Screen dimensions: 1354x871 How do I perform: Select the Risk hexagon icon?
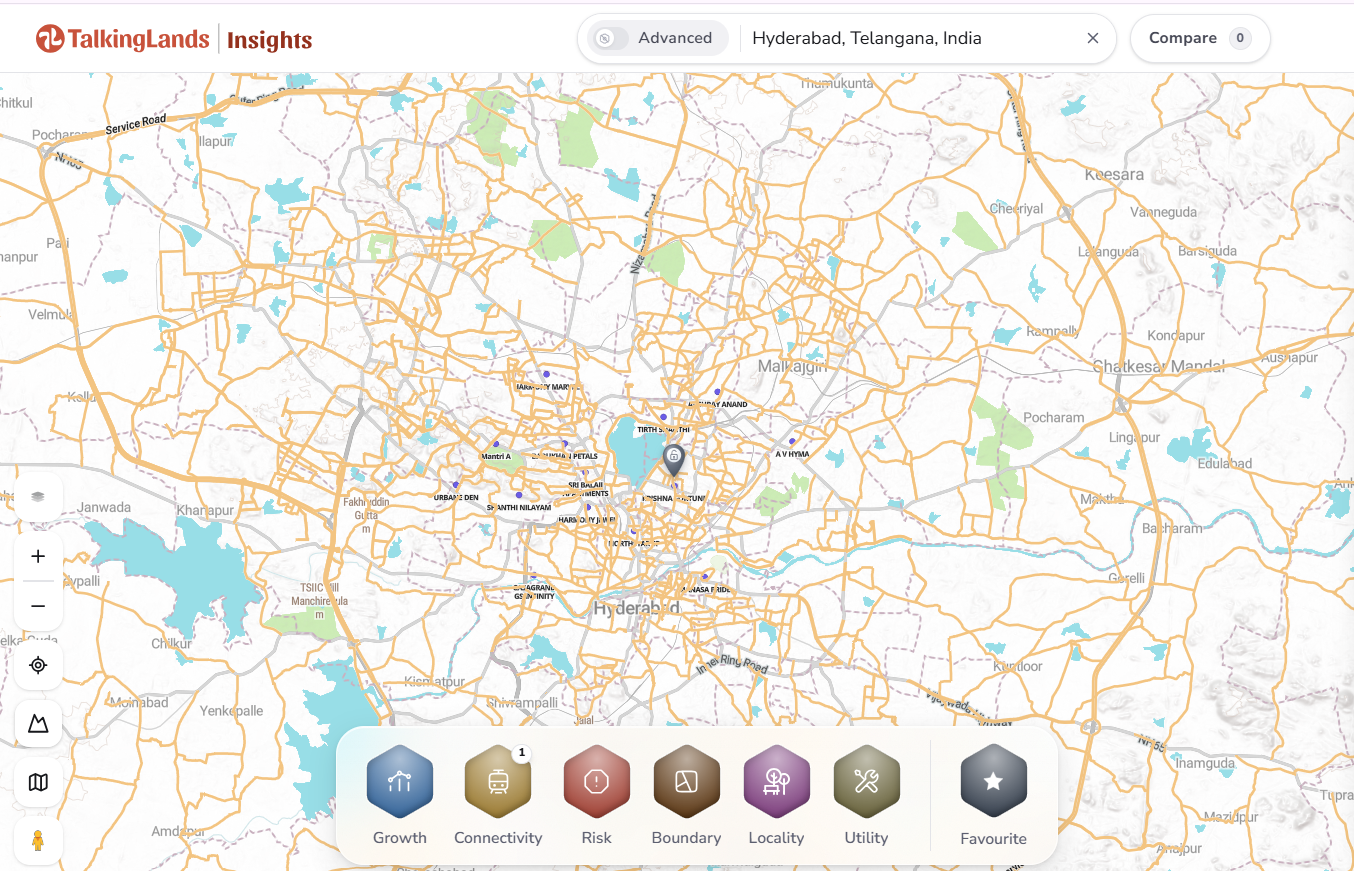(596, 781)
